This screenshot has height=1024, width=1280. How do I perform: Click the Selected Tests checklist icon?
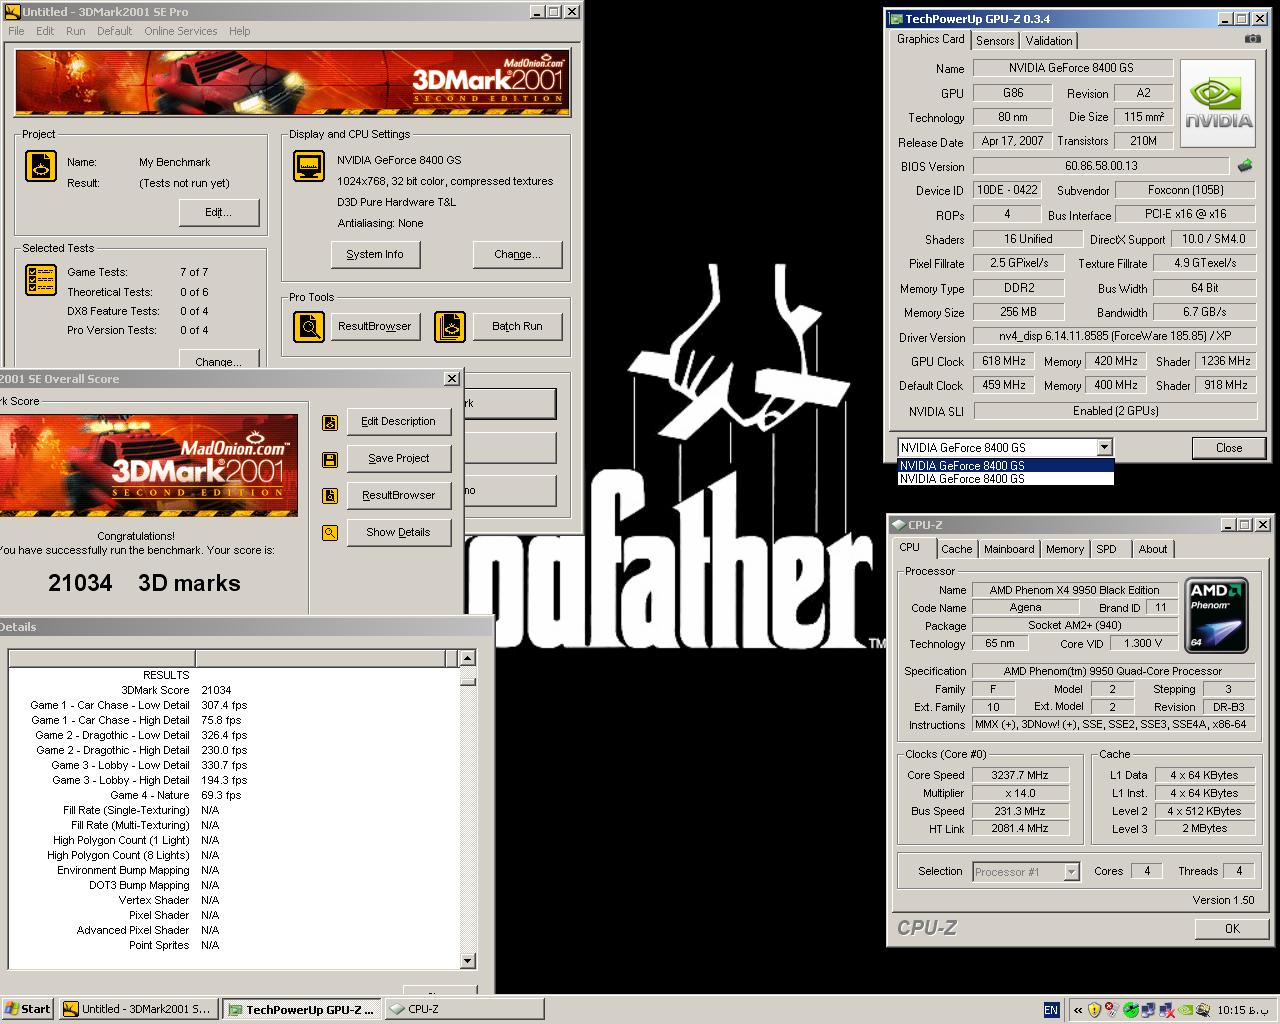pos(41,280)
